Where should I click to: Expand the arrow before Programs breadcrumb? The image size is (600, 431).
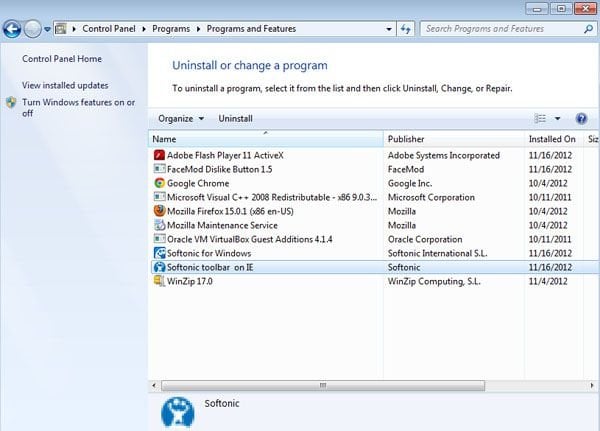tap(144, 29)
